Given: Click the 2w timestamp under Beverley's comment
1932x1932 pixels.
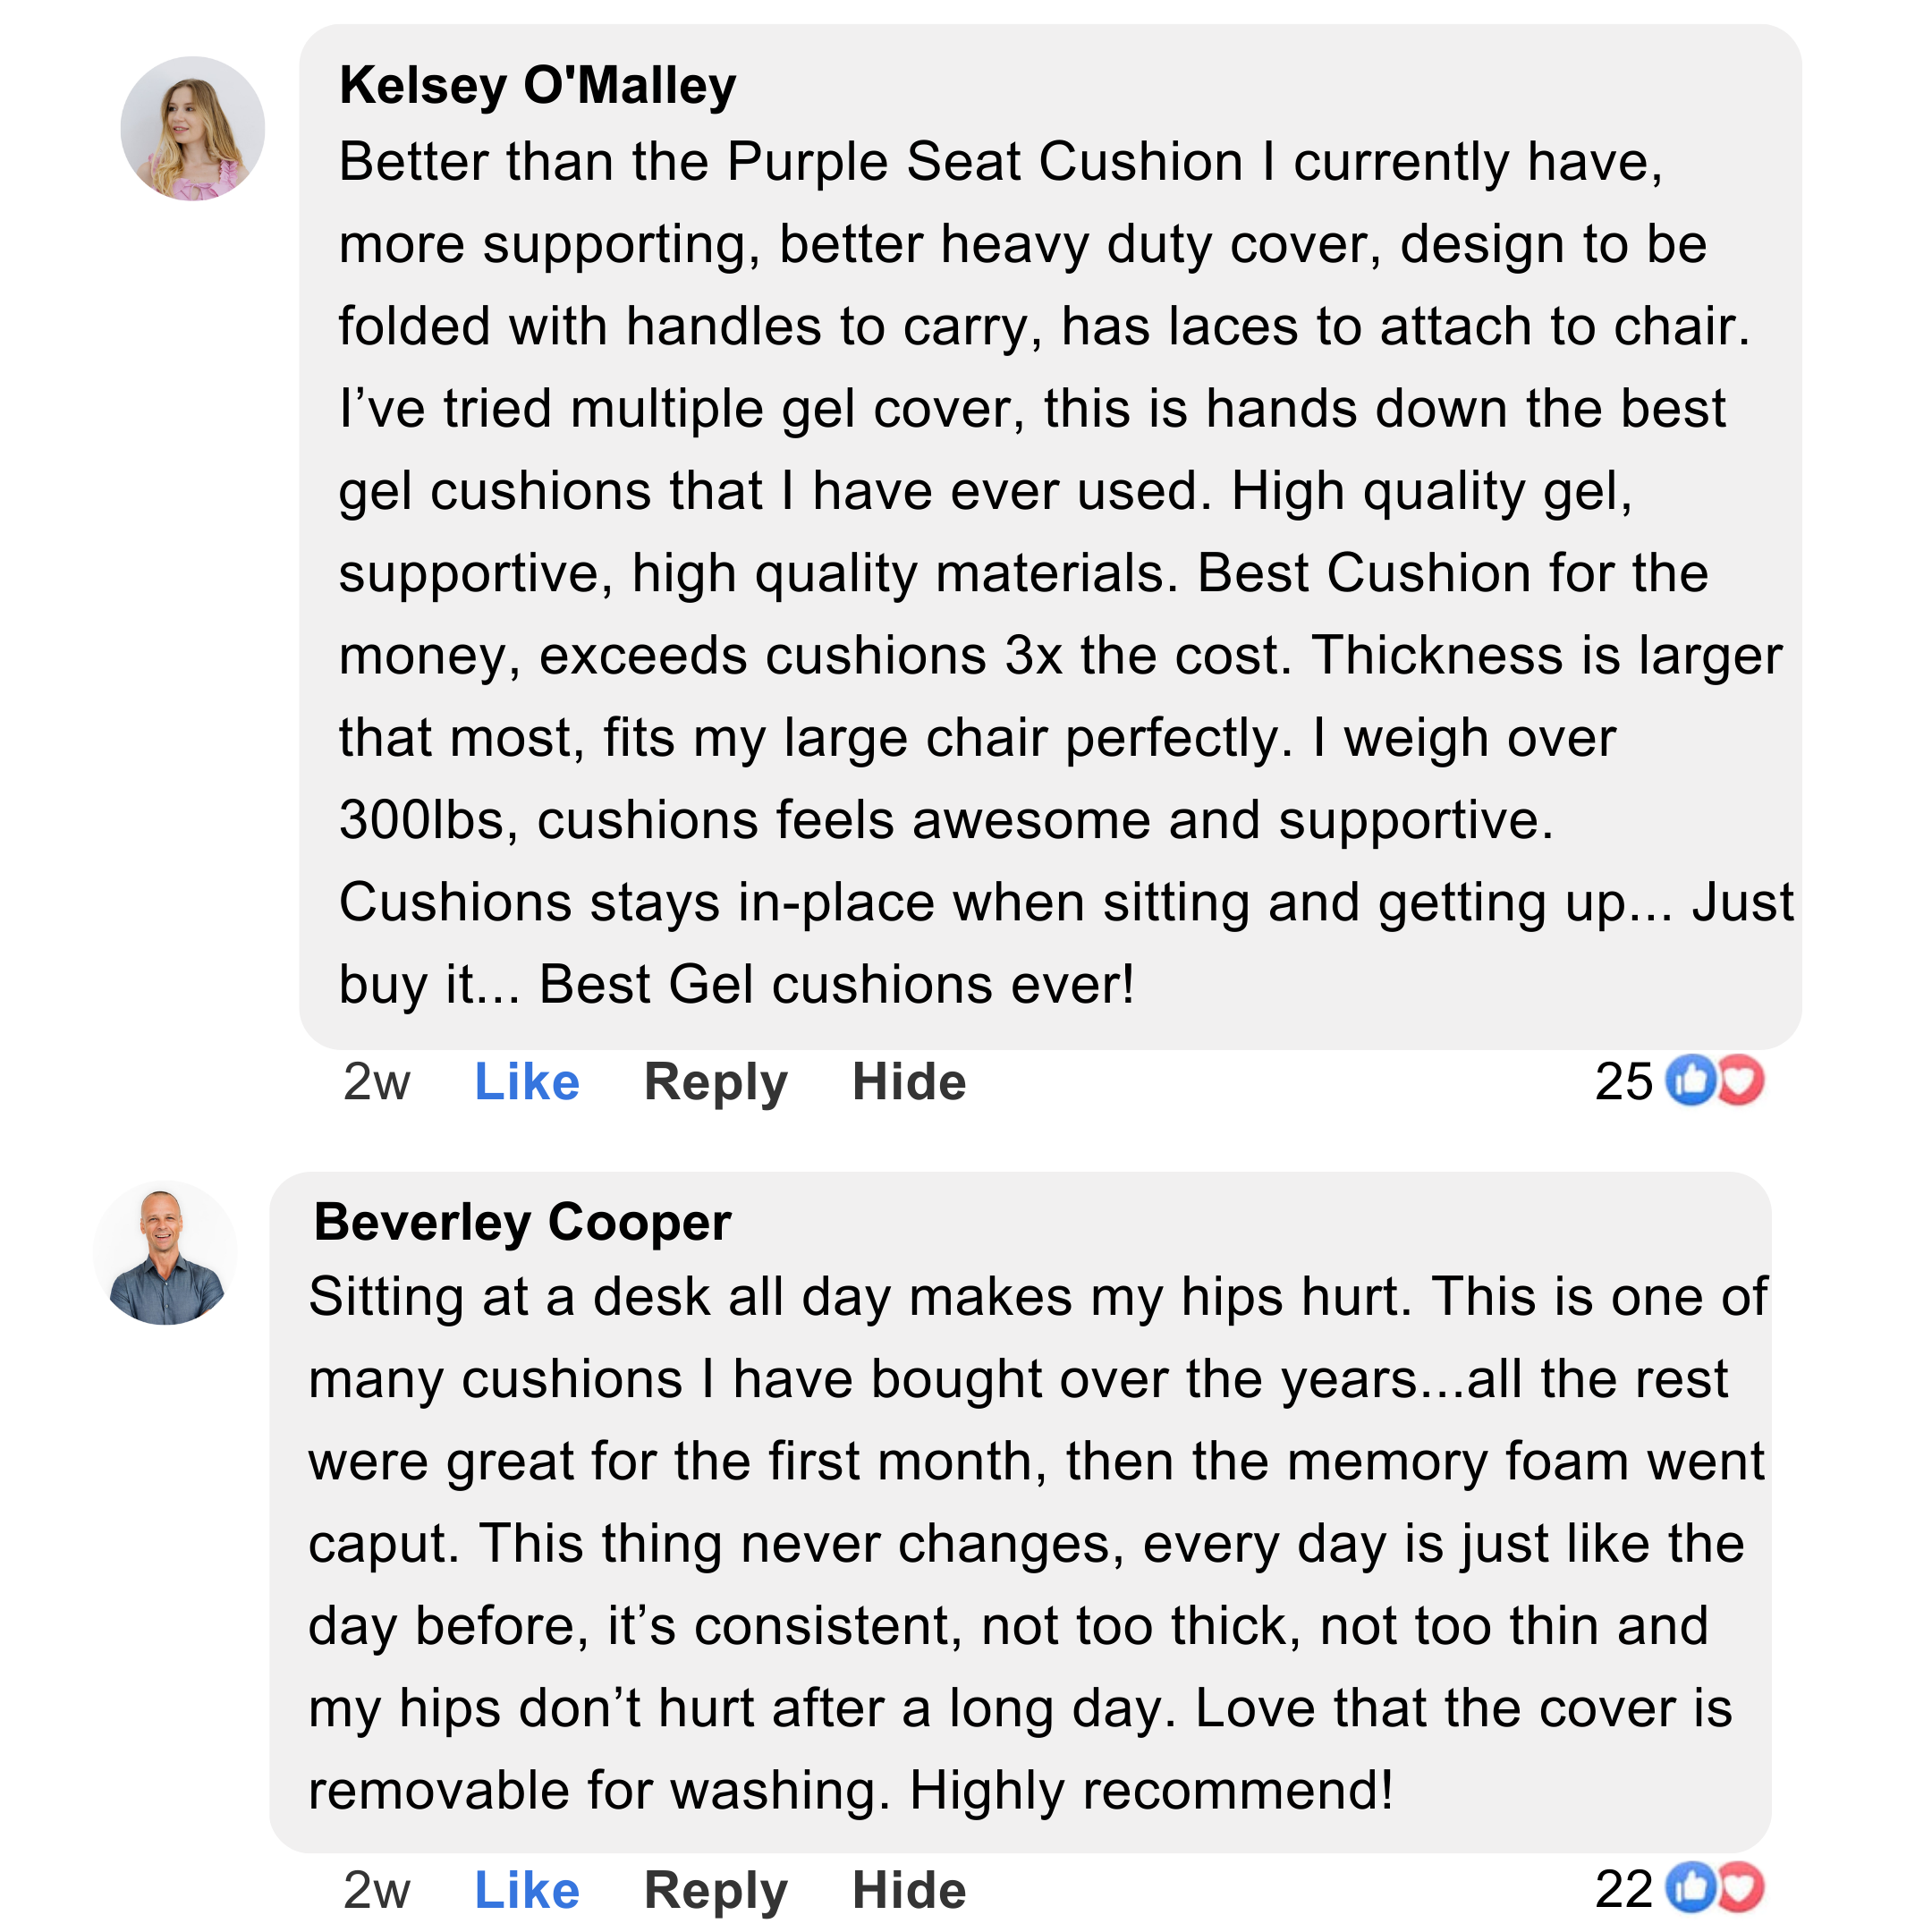Looking at the screenshot, I should tap(376, 1889).
